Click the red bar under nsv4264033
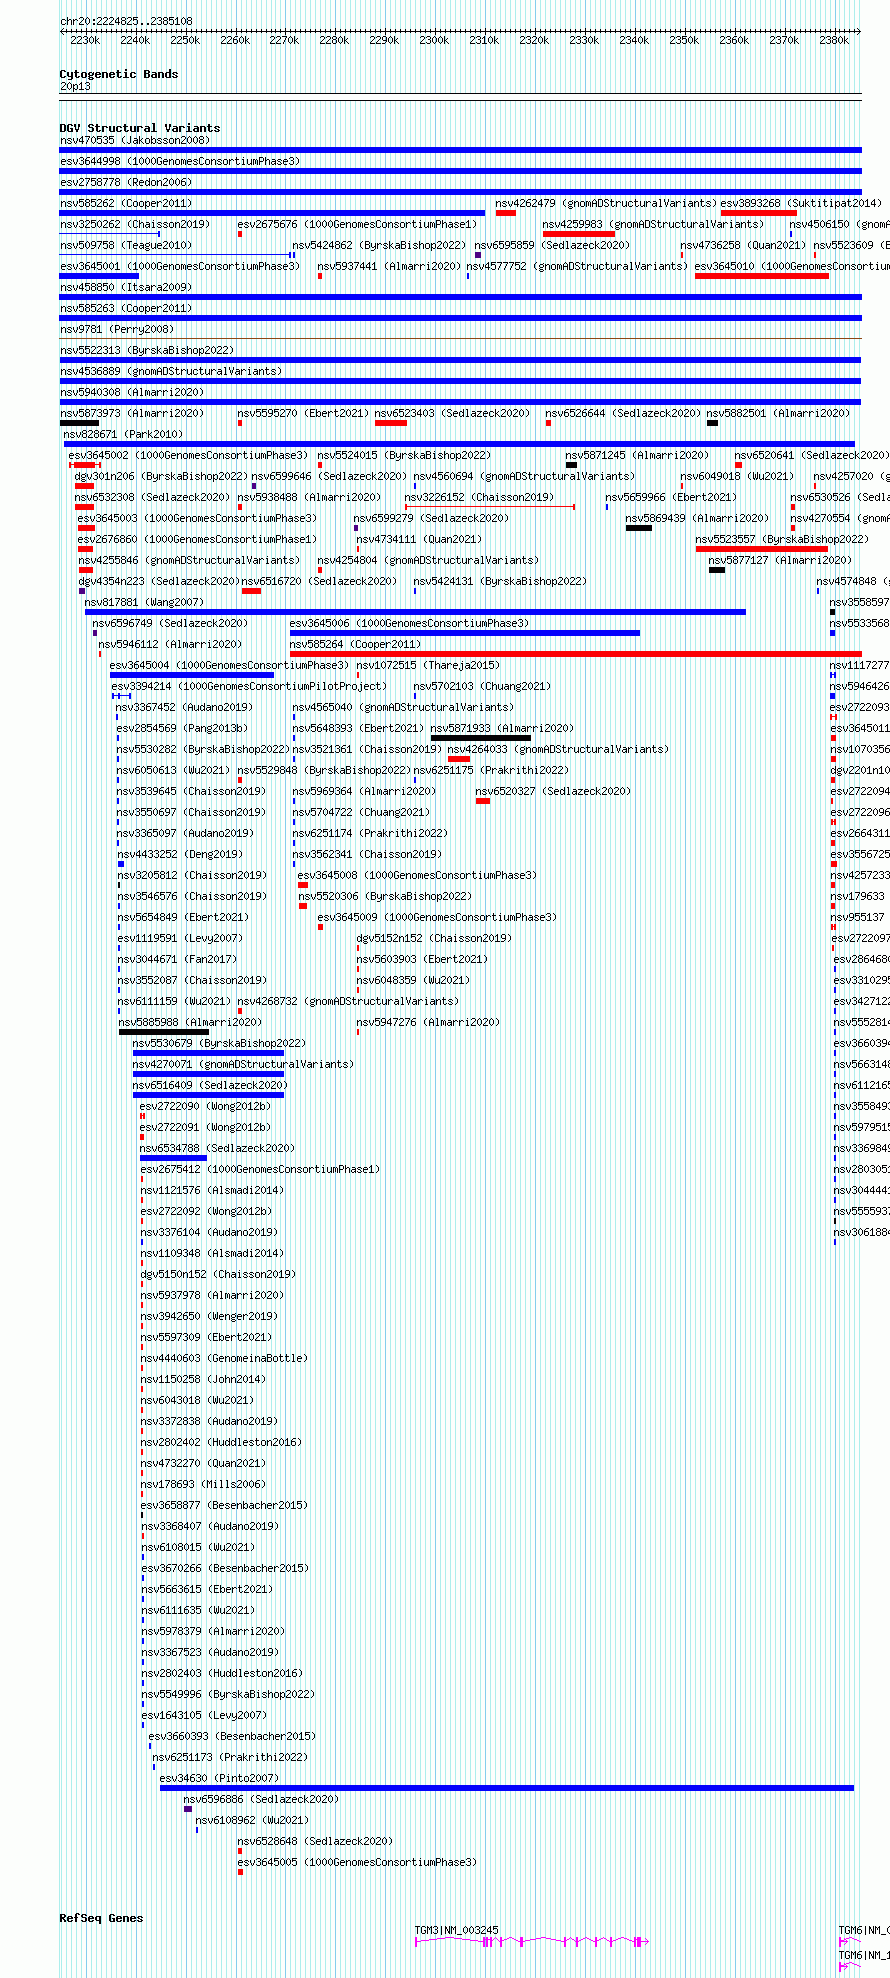 pos(459,759)
